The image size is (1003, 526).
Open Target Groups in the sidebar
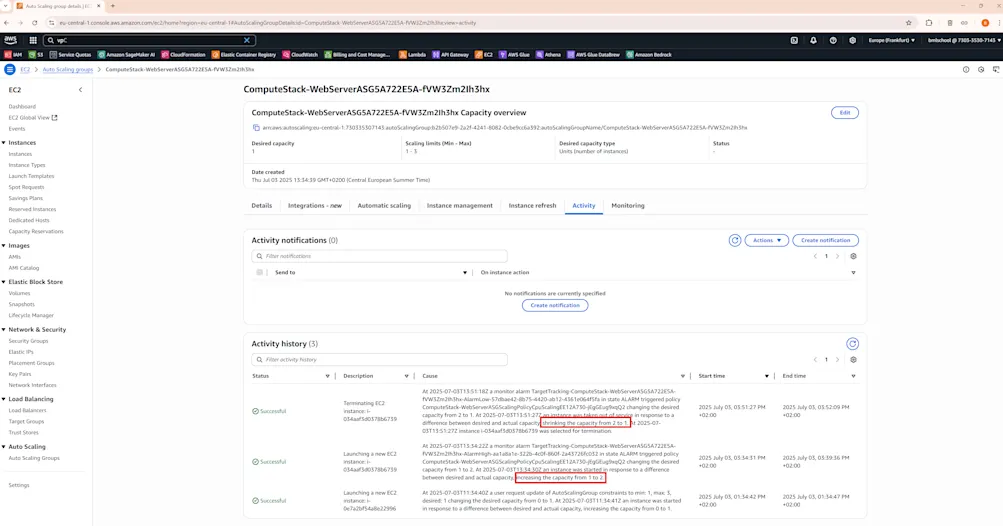[x=26, y=422]
